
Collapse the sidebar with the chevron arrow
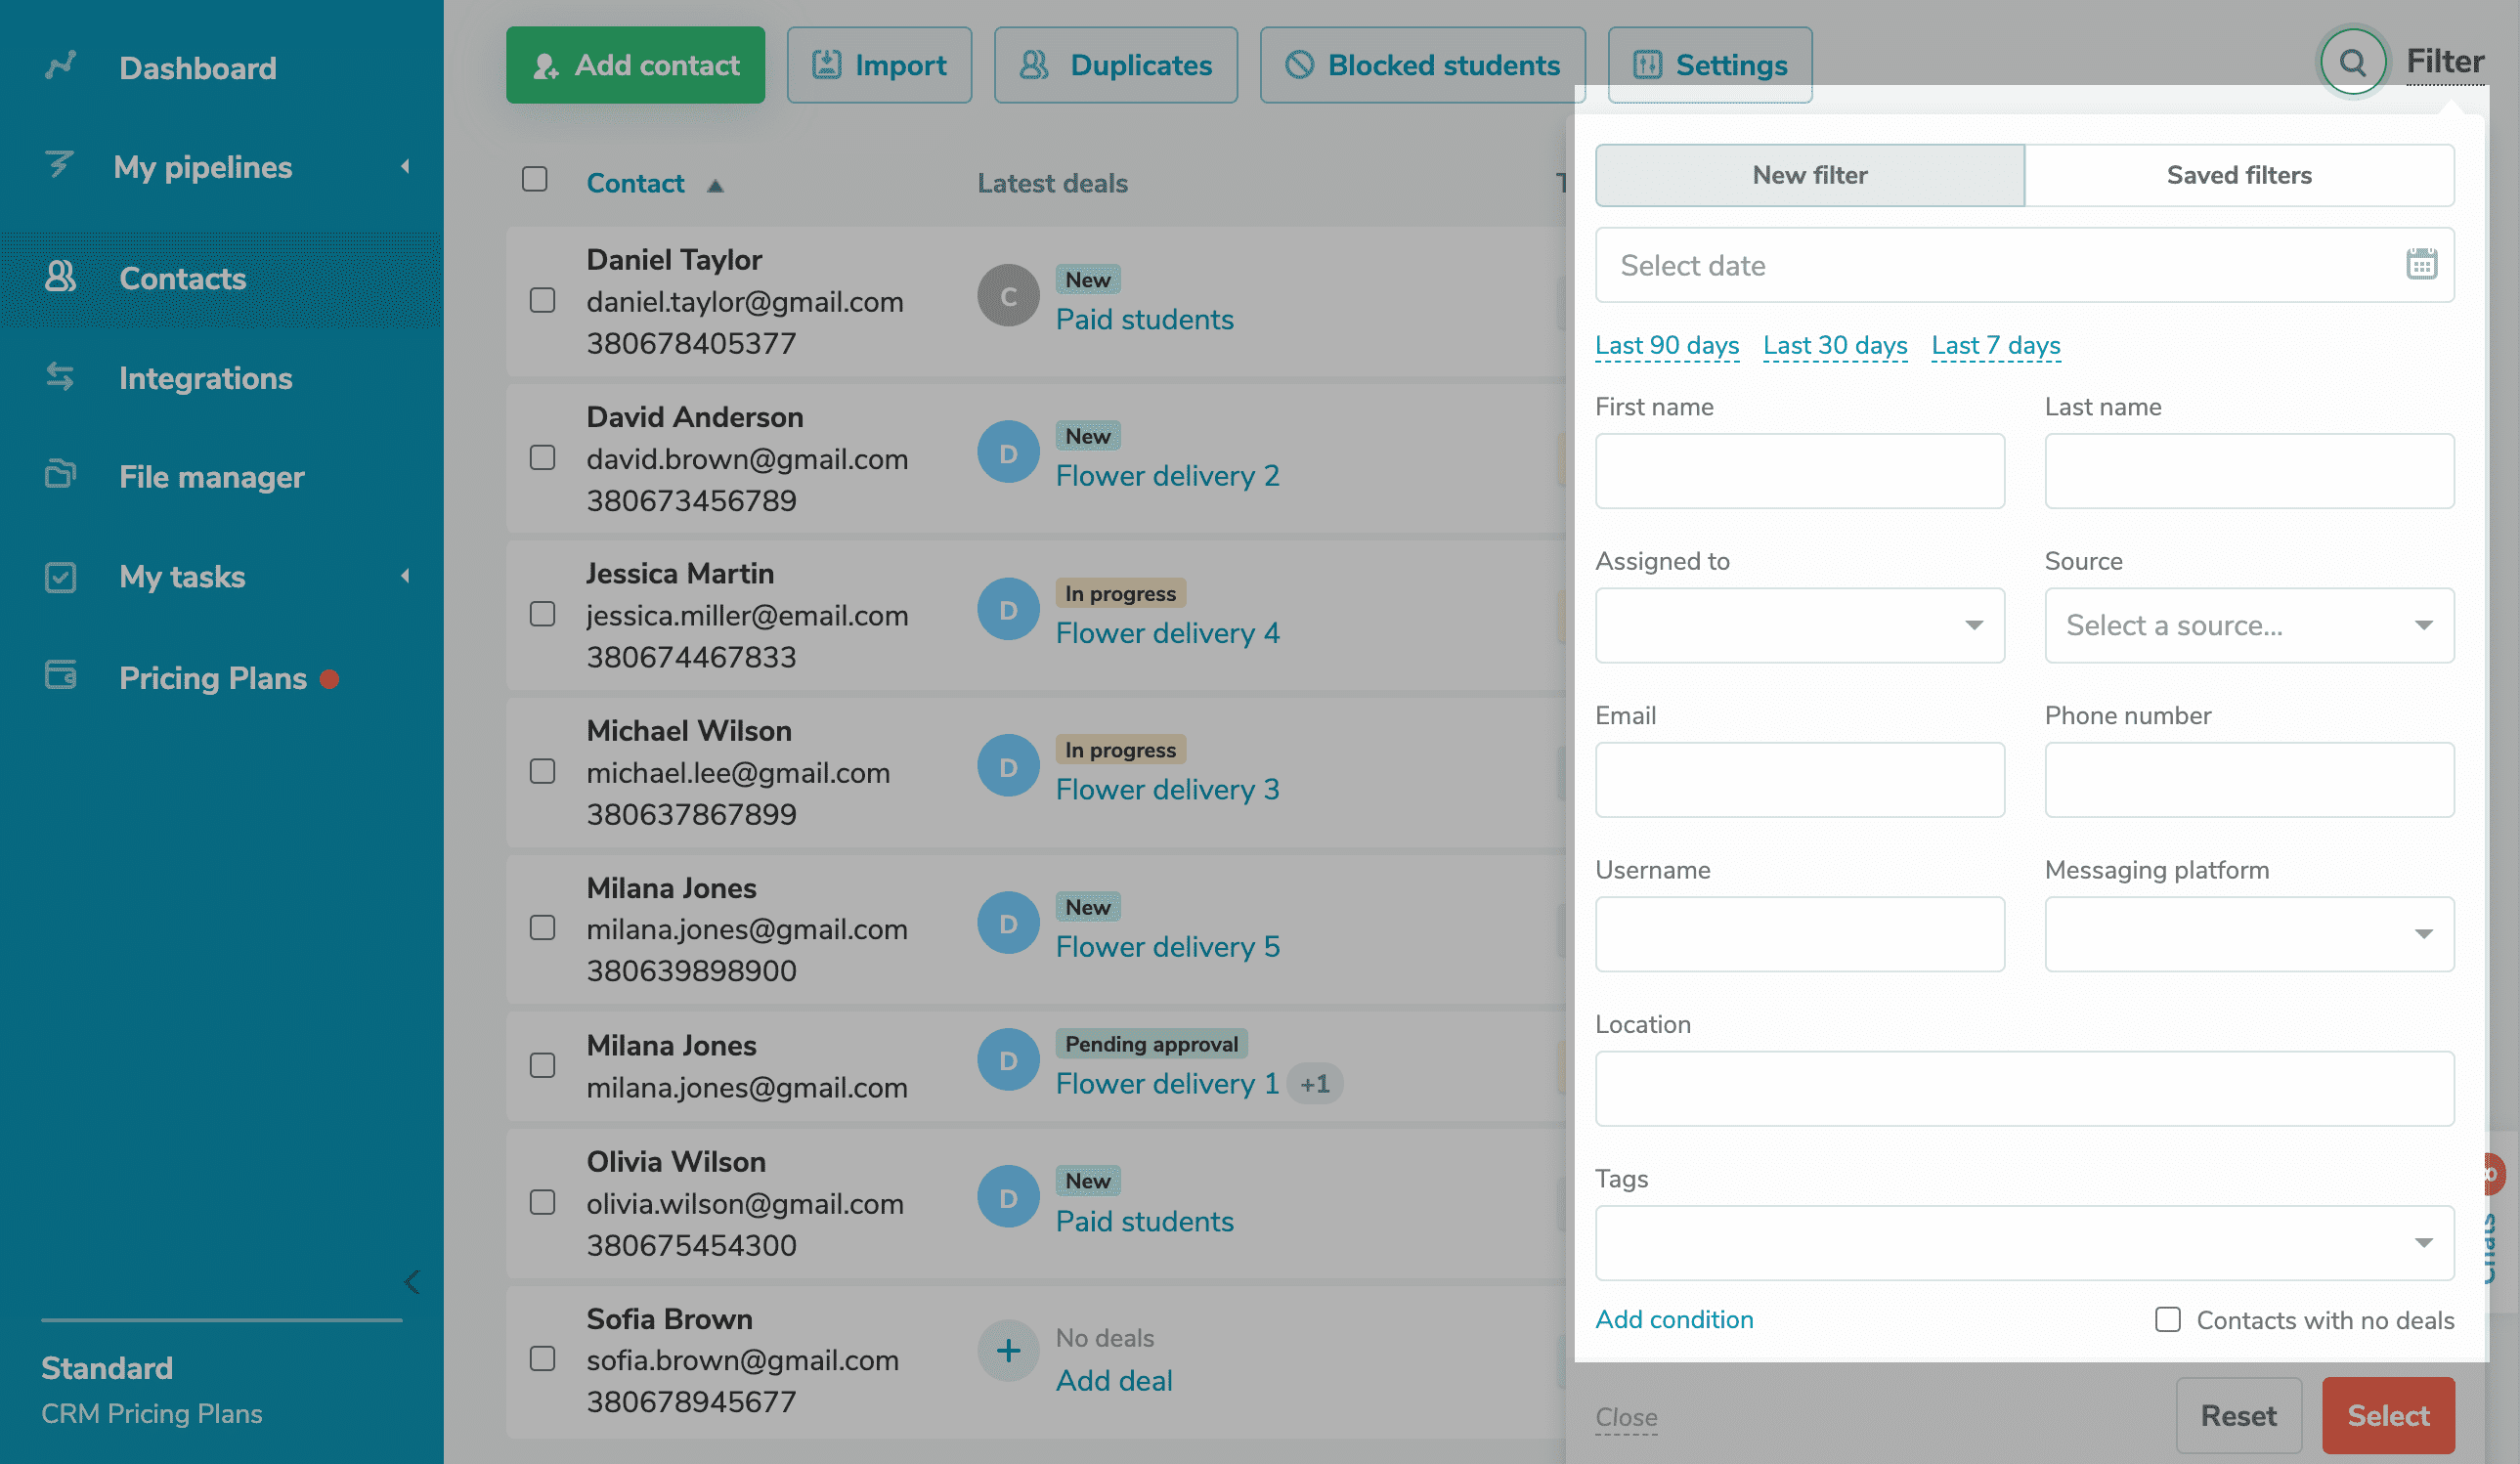coord(412,1282)
